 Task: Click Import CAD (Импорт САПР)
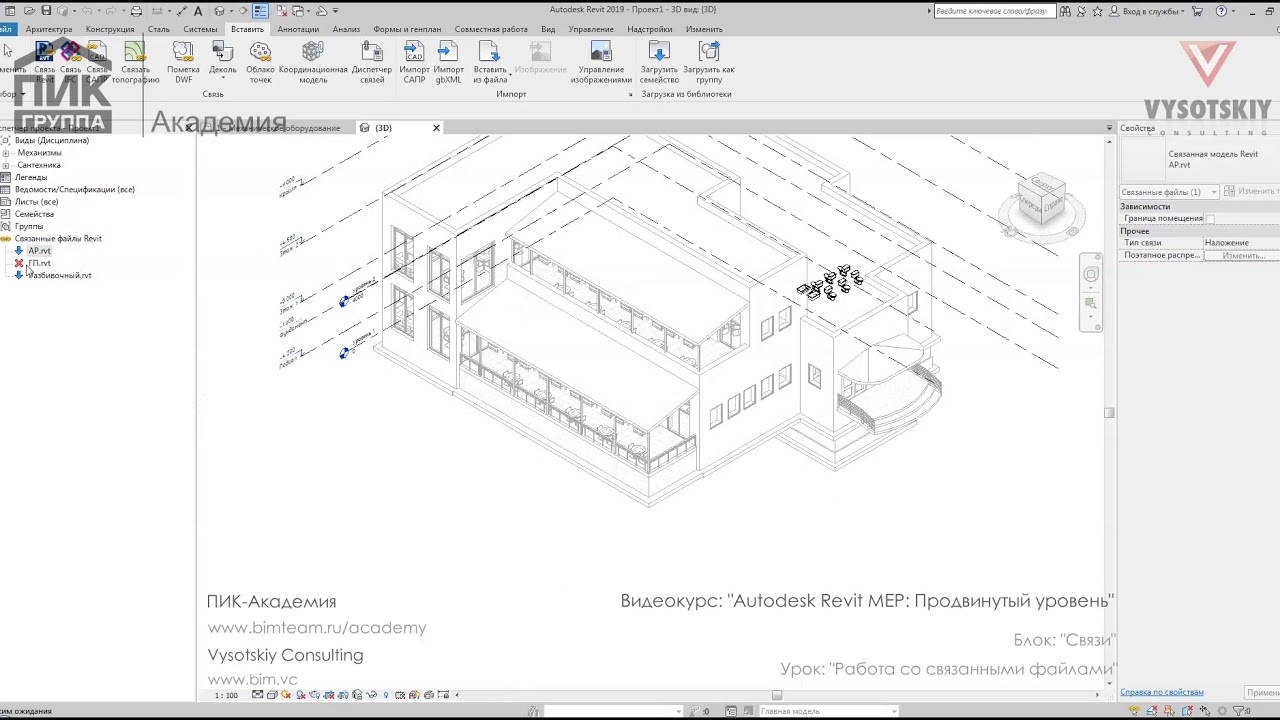(x=414, y=62)
